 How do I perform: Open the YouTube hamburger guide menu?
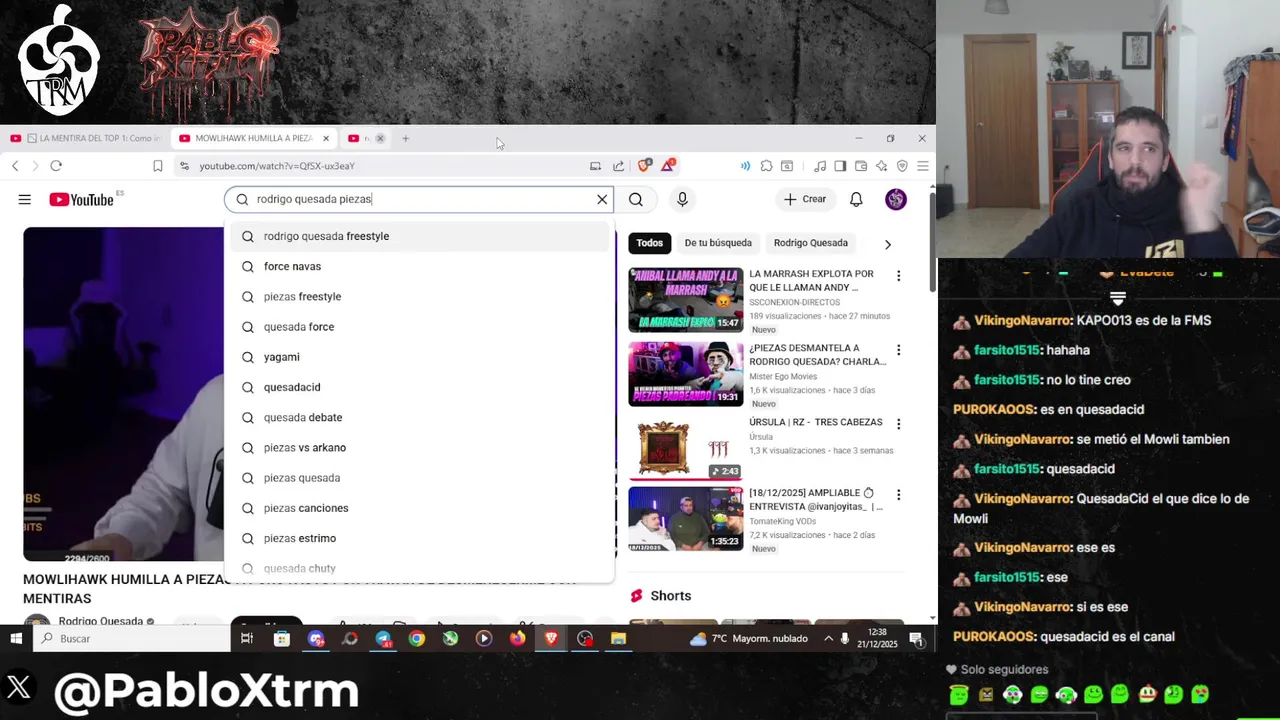coord(24,199)
